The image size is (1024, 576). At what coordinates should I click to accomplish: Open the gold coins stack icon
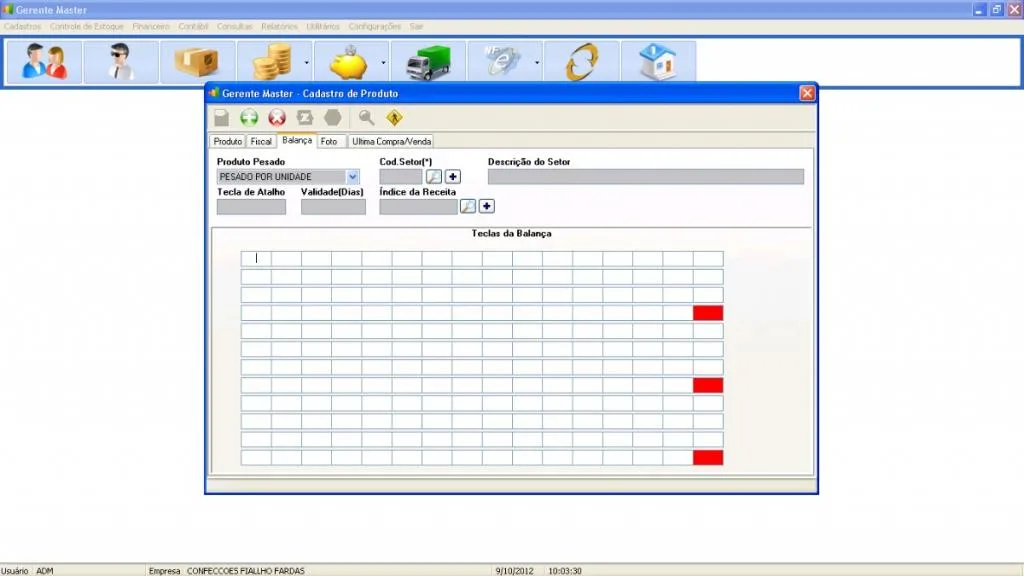271,62
